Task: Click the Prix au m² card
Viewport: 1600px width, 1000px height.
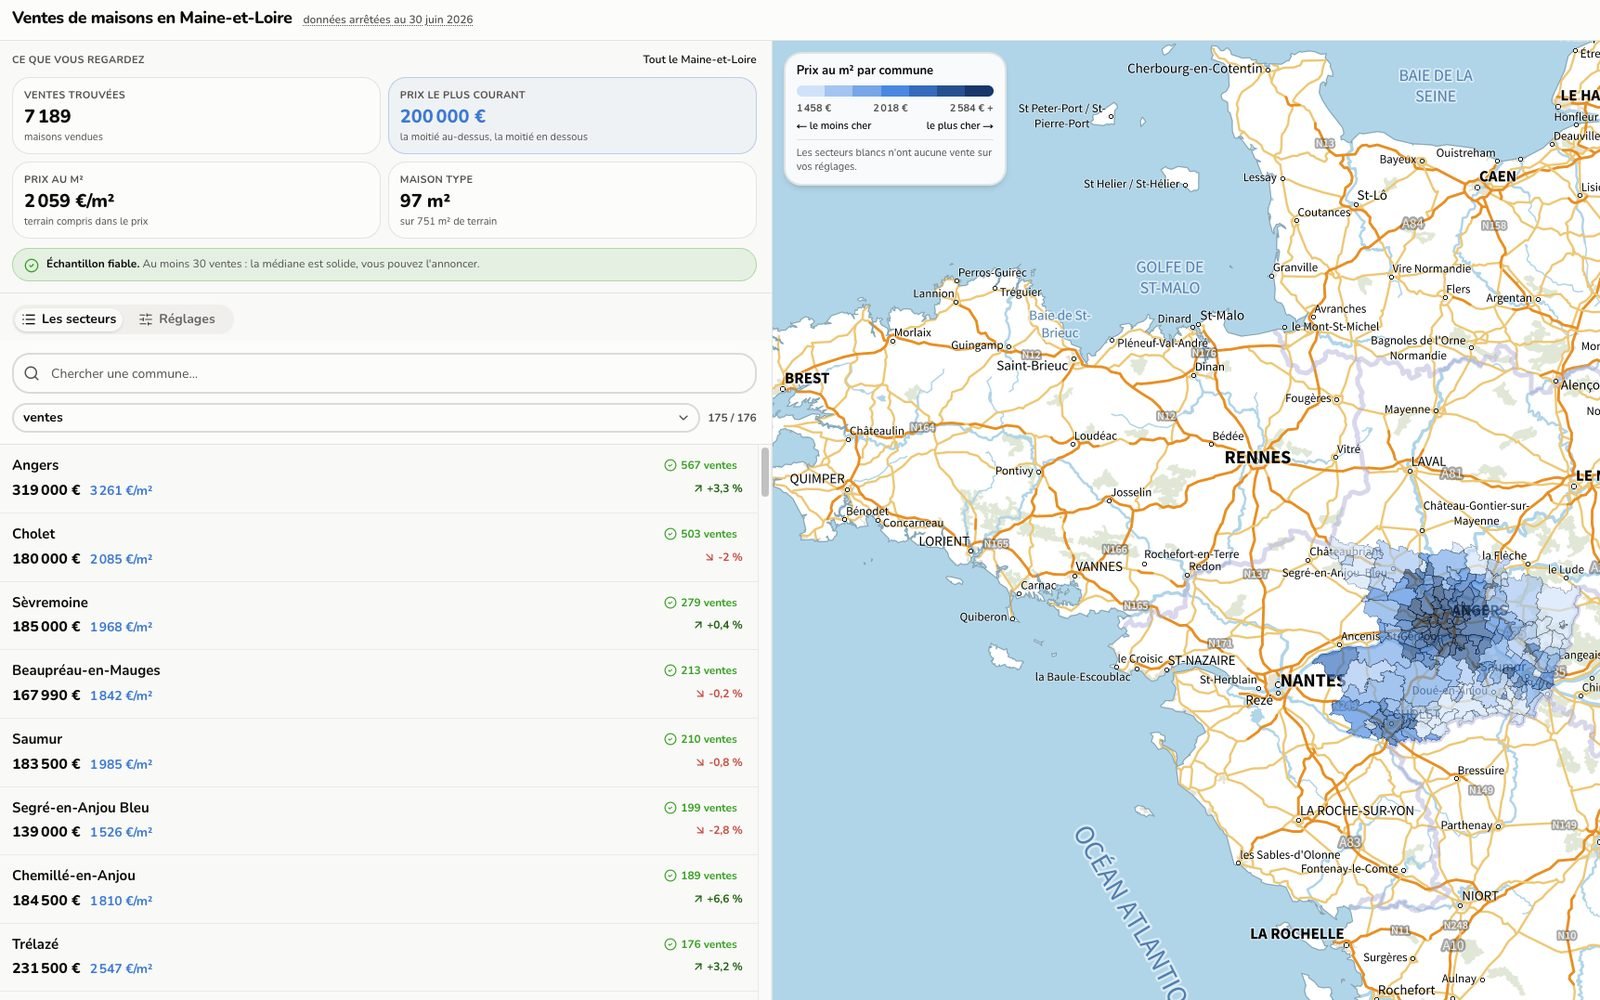Action: [x=196, y=200]
